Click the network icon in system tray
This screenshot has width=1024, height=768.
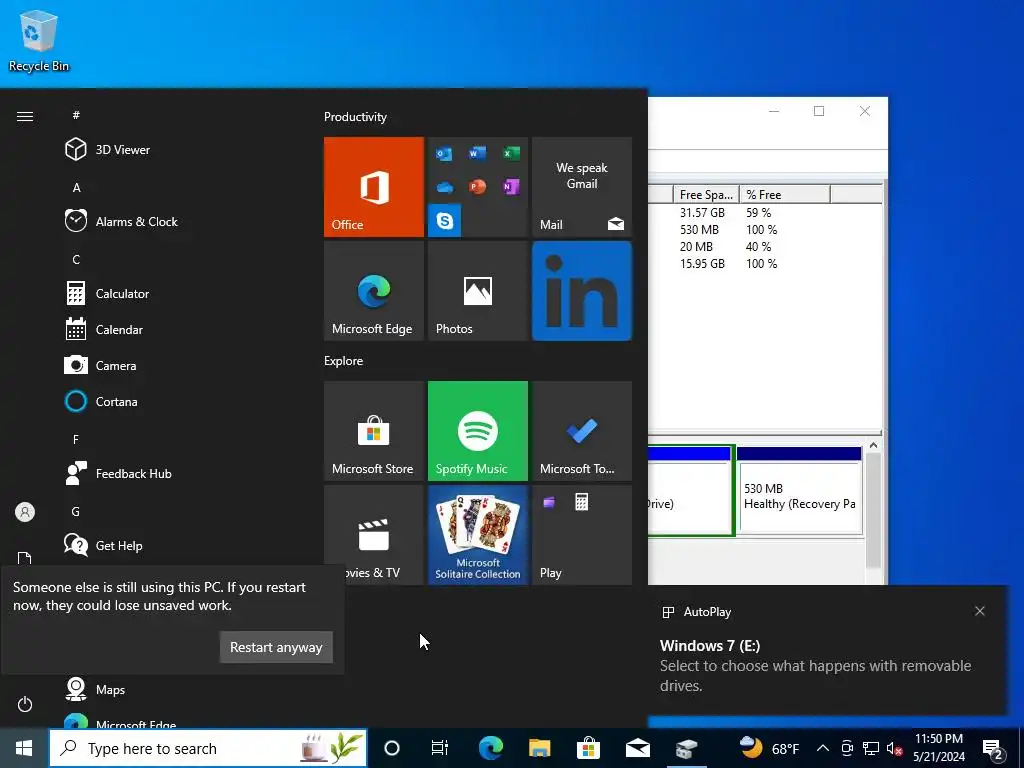pyautogui.click(x=871, y=748)
